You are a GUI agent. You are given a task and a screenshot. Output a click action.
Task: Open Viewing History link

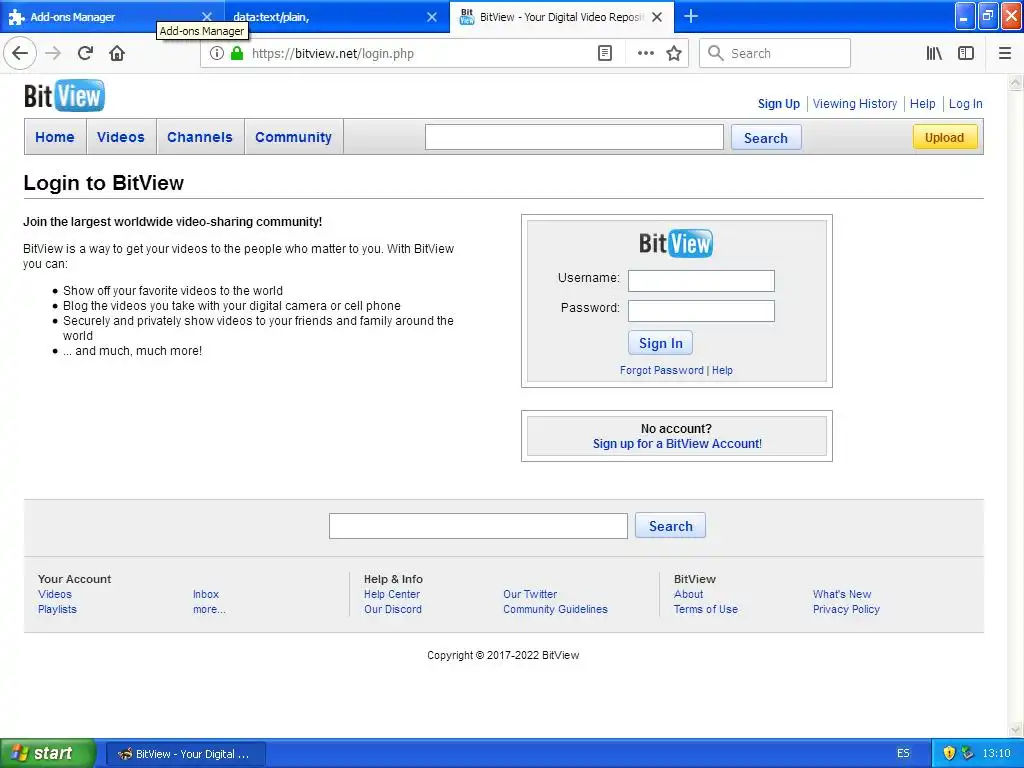click(855, 104)
